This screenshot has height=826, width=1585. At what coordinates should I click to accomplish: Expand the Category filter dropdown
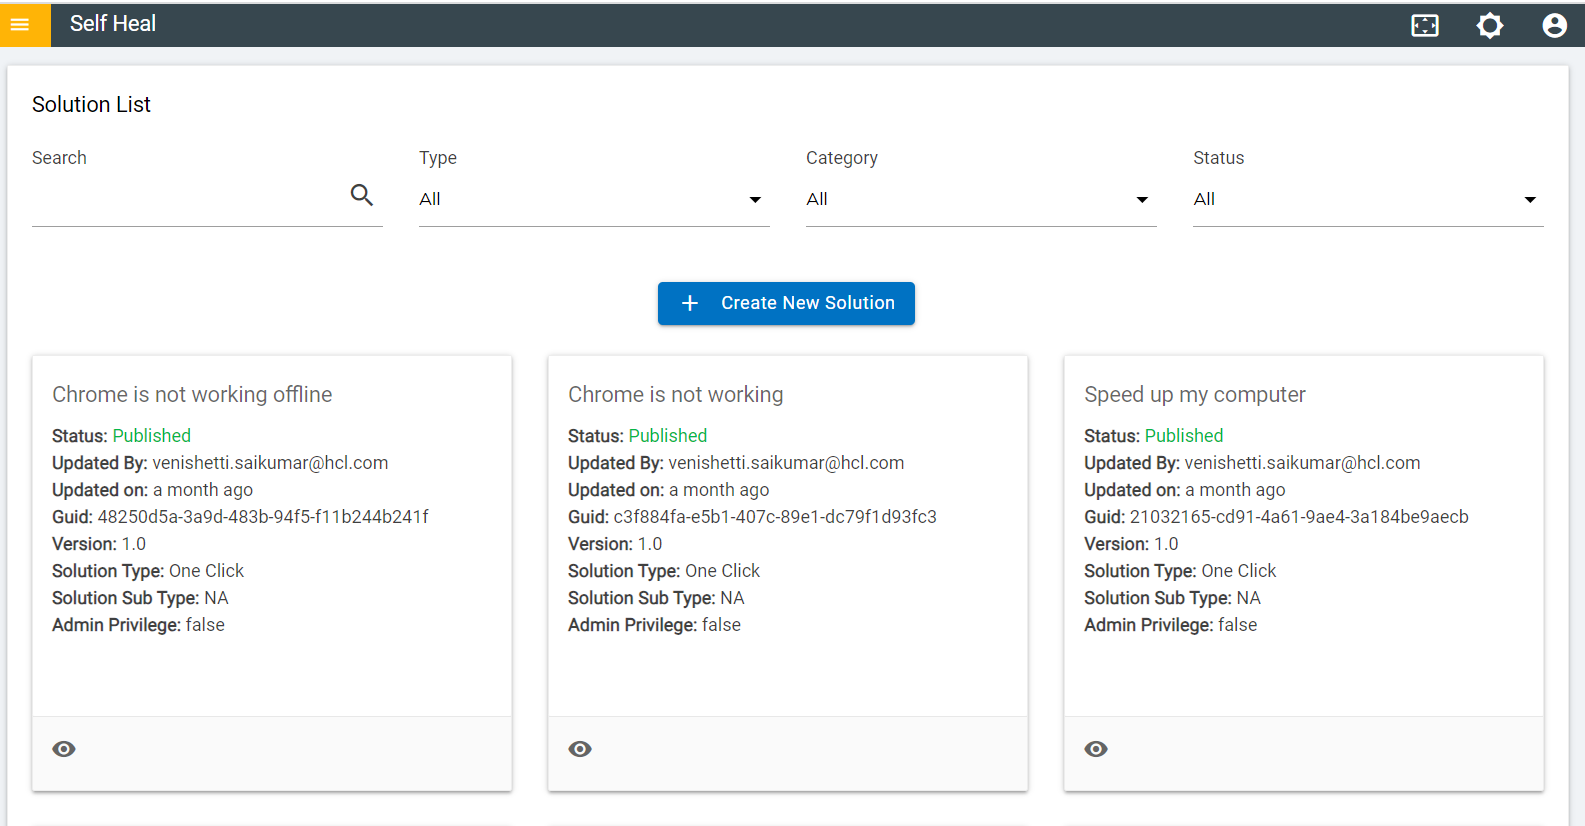pyautogui.click(x=980, y=199)
